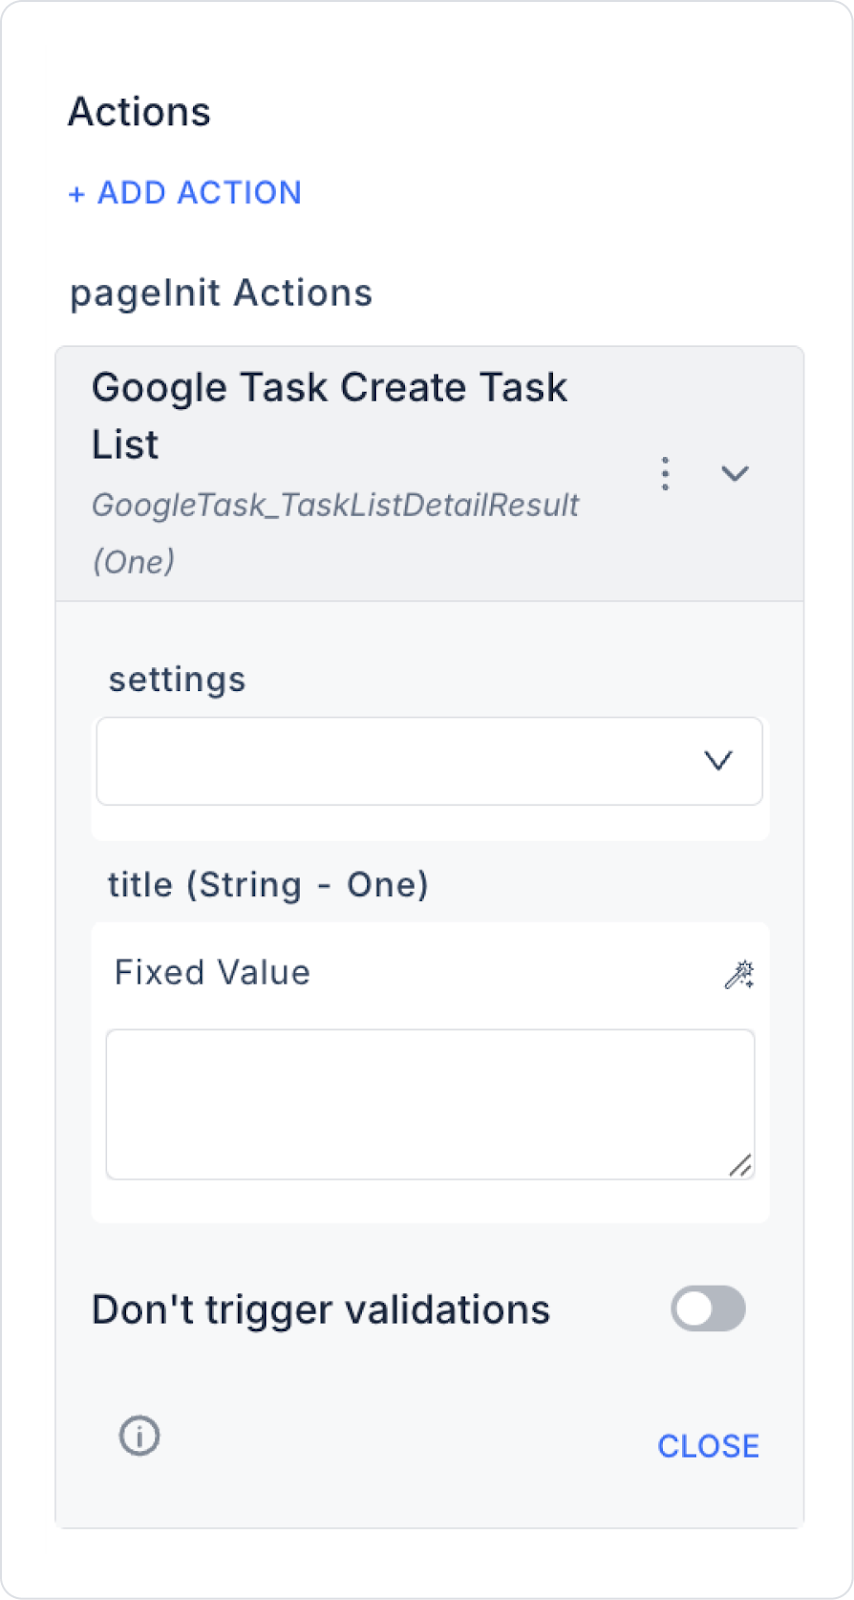854x1600 pixels.
Task: Click the Don't trigger validations label
Action: [x=321, y=1310]
